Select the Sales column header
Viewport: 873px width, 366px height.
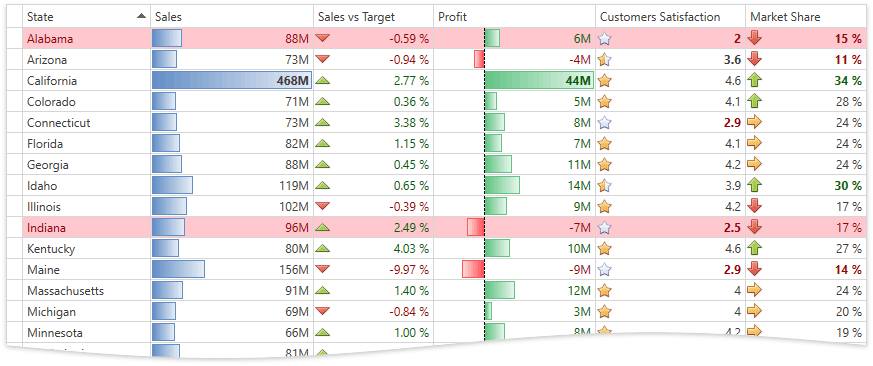pyautogui.click(x=232, y=17)
